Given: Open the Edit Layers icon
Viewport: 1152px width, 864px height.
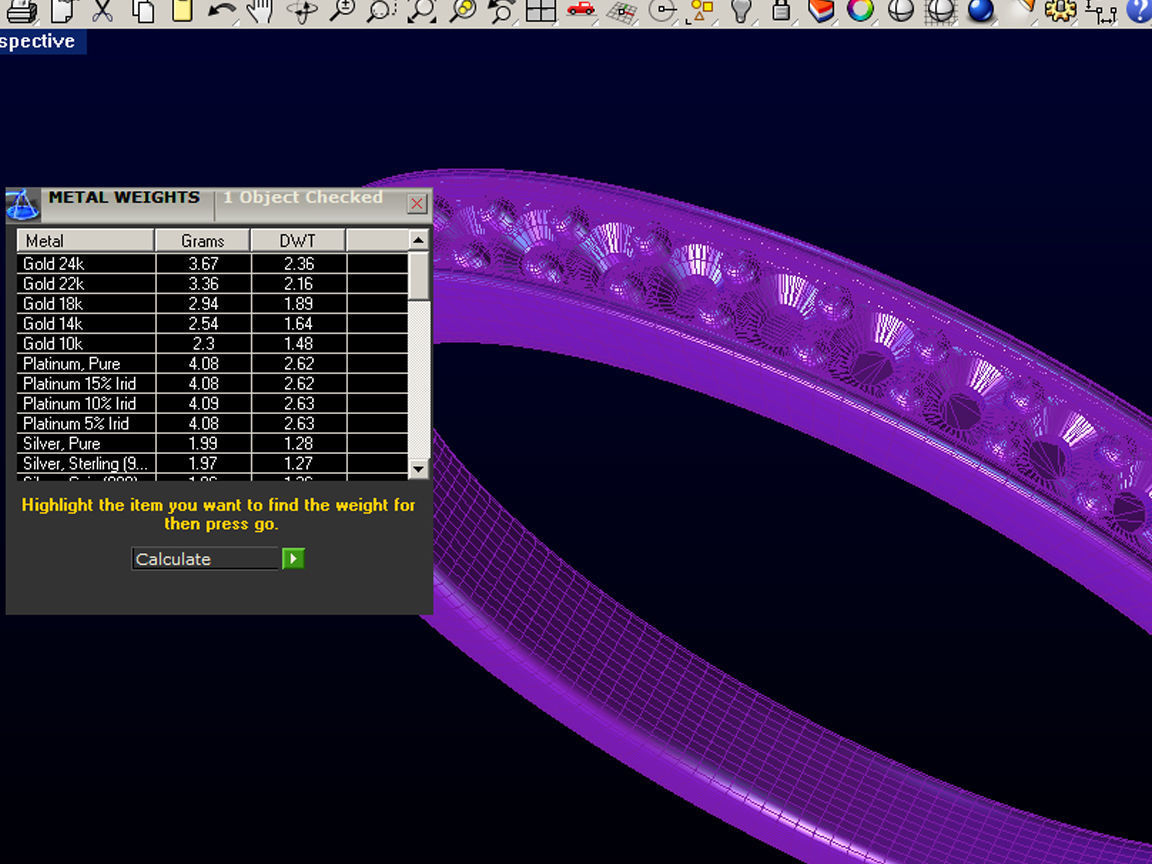Looking at the screenshot, I should point(821,10).
